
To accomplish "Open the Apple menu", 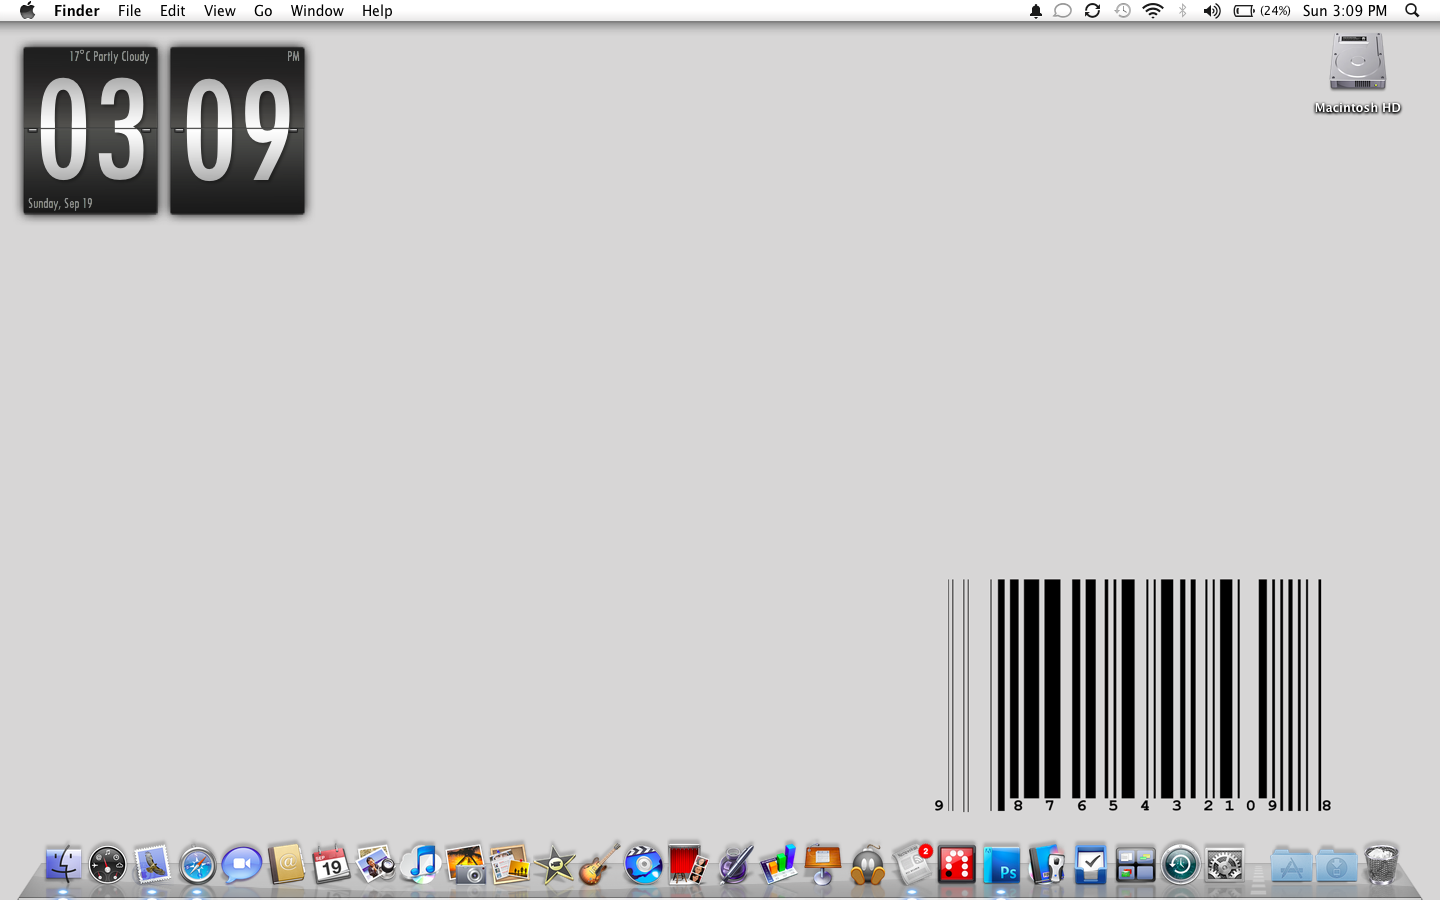I will (27, 11).
